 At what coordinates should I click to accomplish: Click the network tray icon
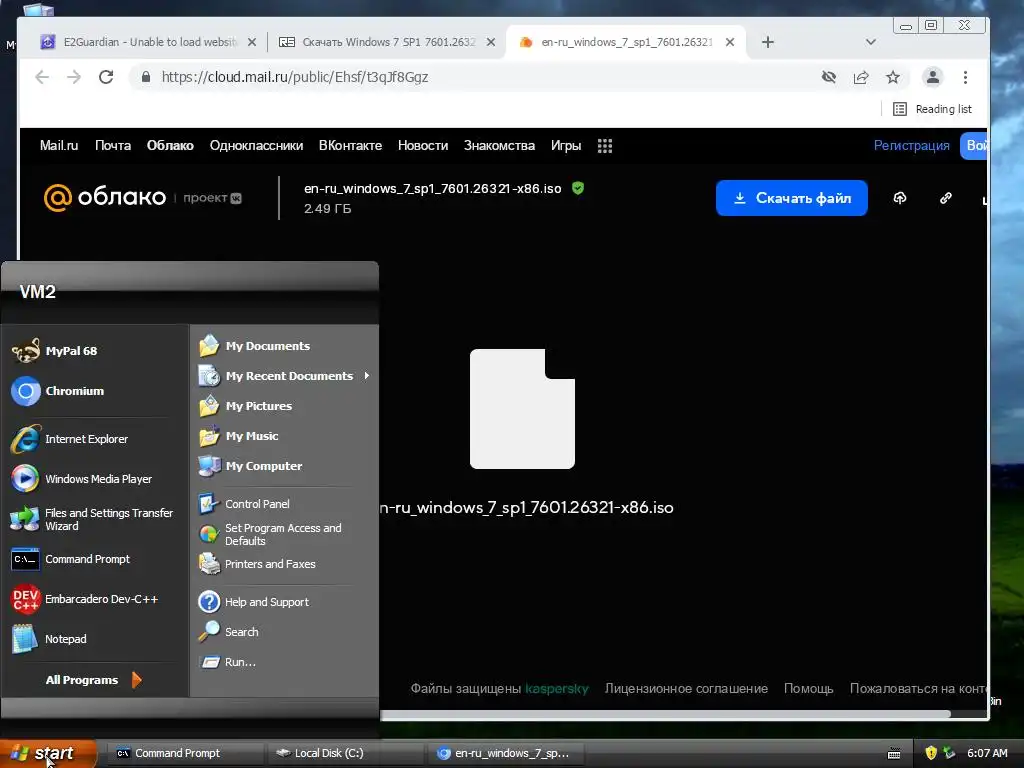949,753
